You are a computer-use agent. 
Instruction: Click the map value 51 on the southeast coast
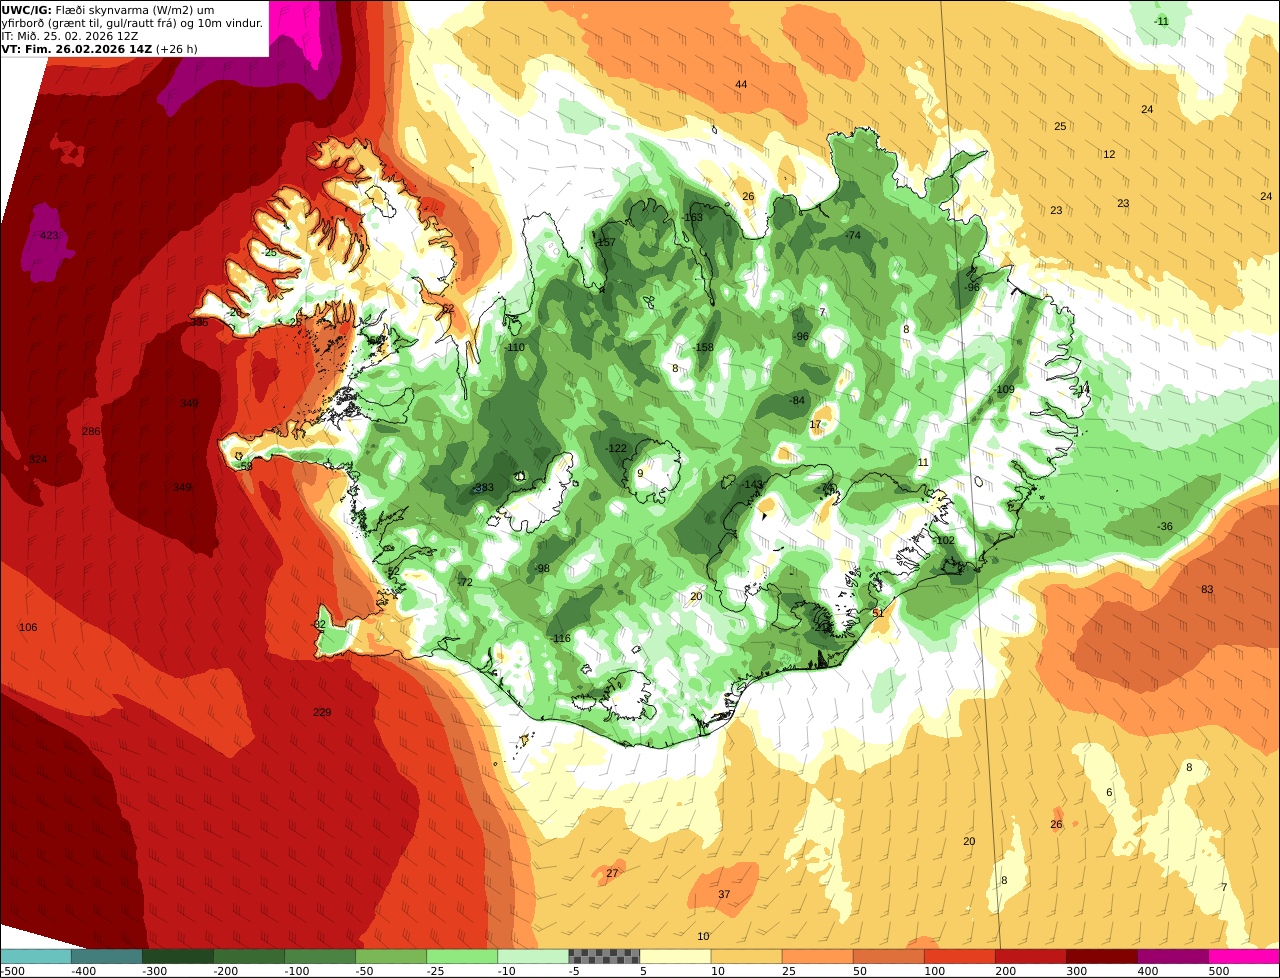(878, 614)
